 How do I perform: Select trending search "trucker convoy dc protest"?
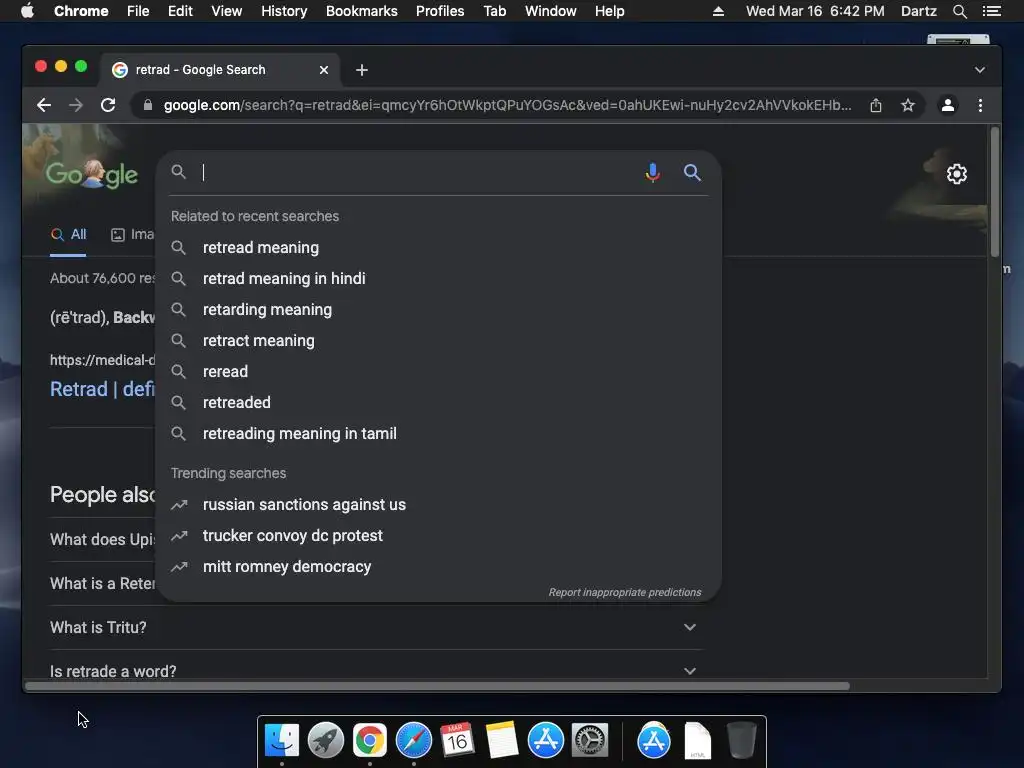tap(439, 536)
